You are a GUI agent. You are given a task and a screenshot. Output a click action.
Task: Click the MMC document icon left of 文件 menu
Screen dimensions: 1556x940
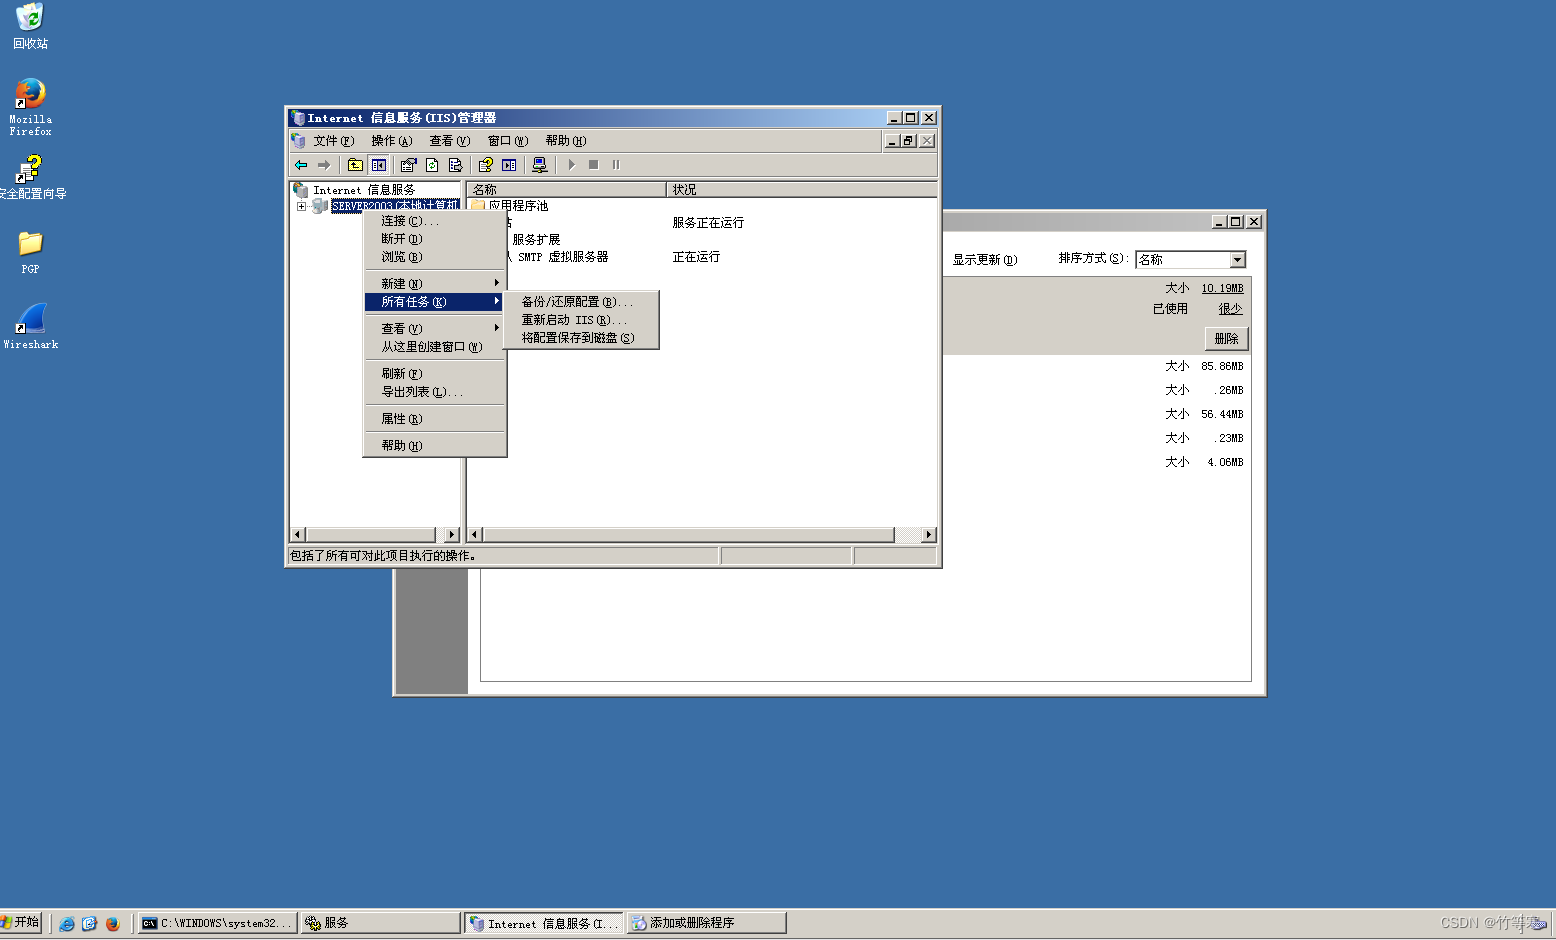[x=298, y=141]
